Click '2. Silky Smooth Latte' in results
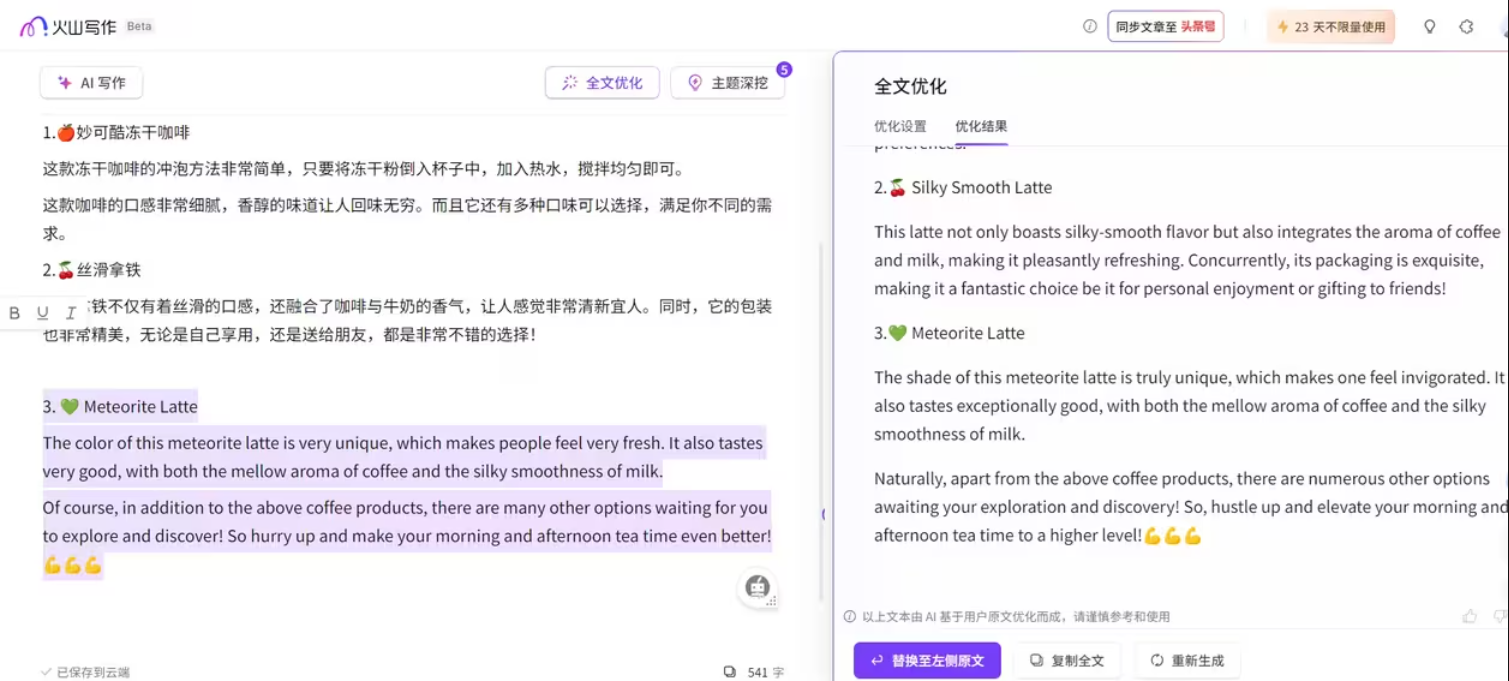Viewport: 1509px width, 681px height. (x=963, y=187)
